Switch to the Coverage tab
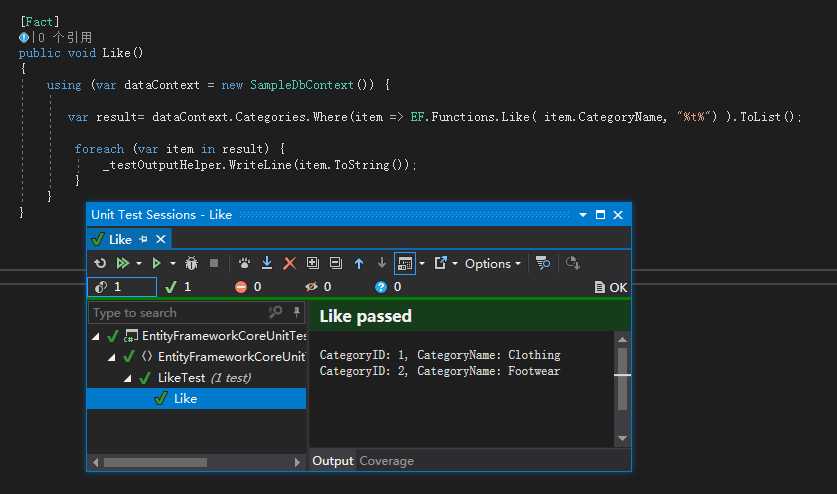 [386, 461]
